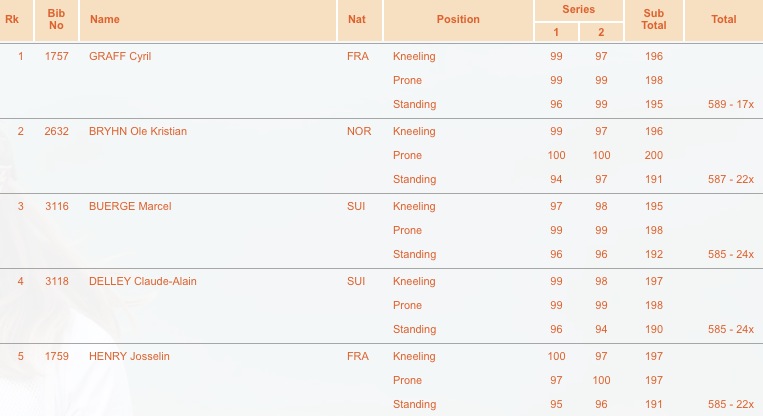Click the Total column header
Viewport: 763px width, 416px height.
click(724, 19)
